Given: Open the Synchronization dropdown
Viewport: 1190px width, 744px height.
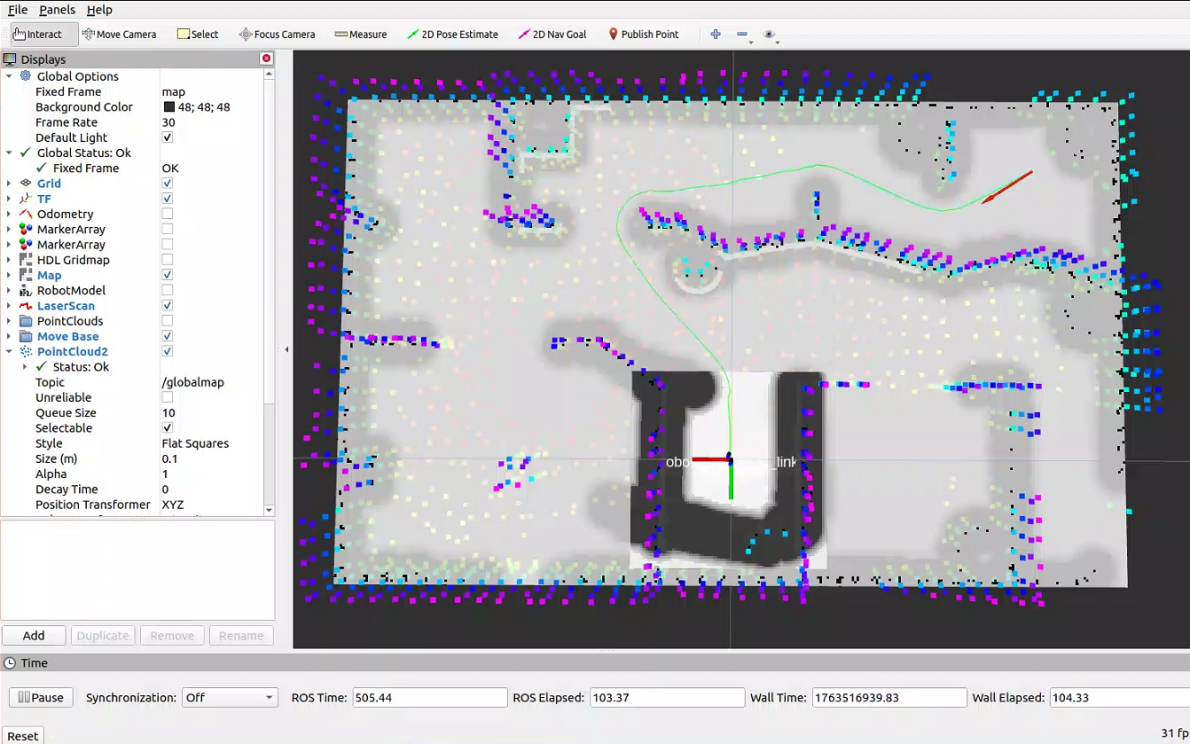Looking at the screenshot, I should (229, 698).
